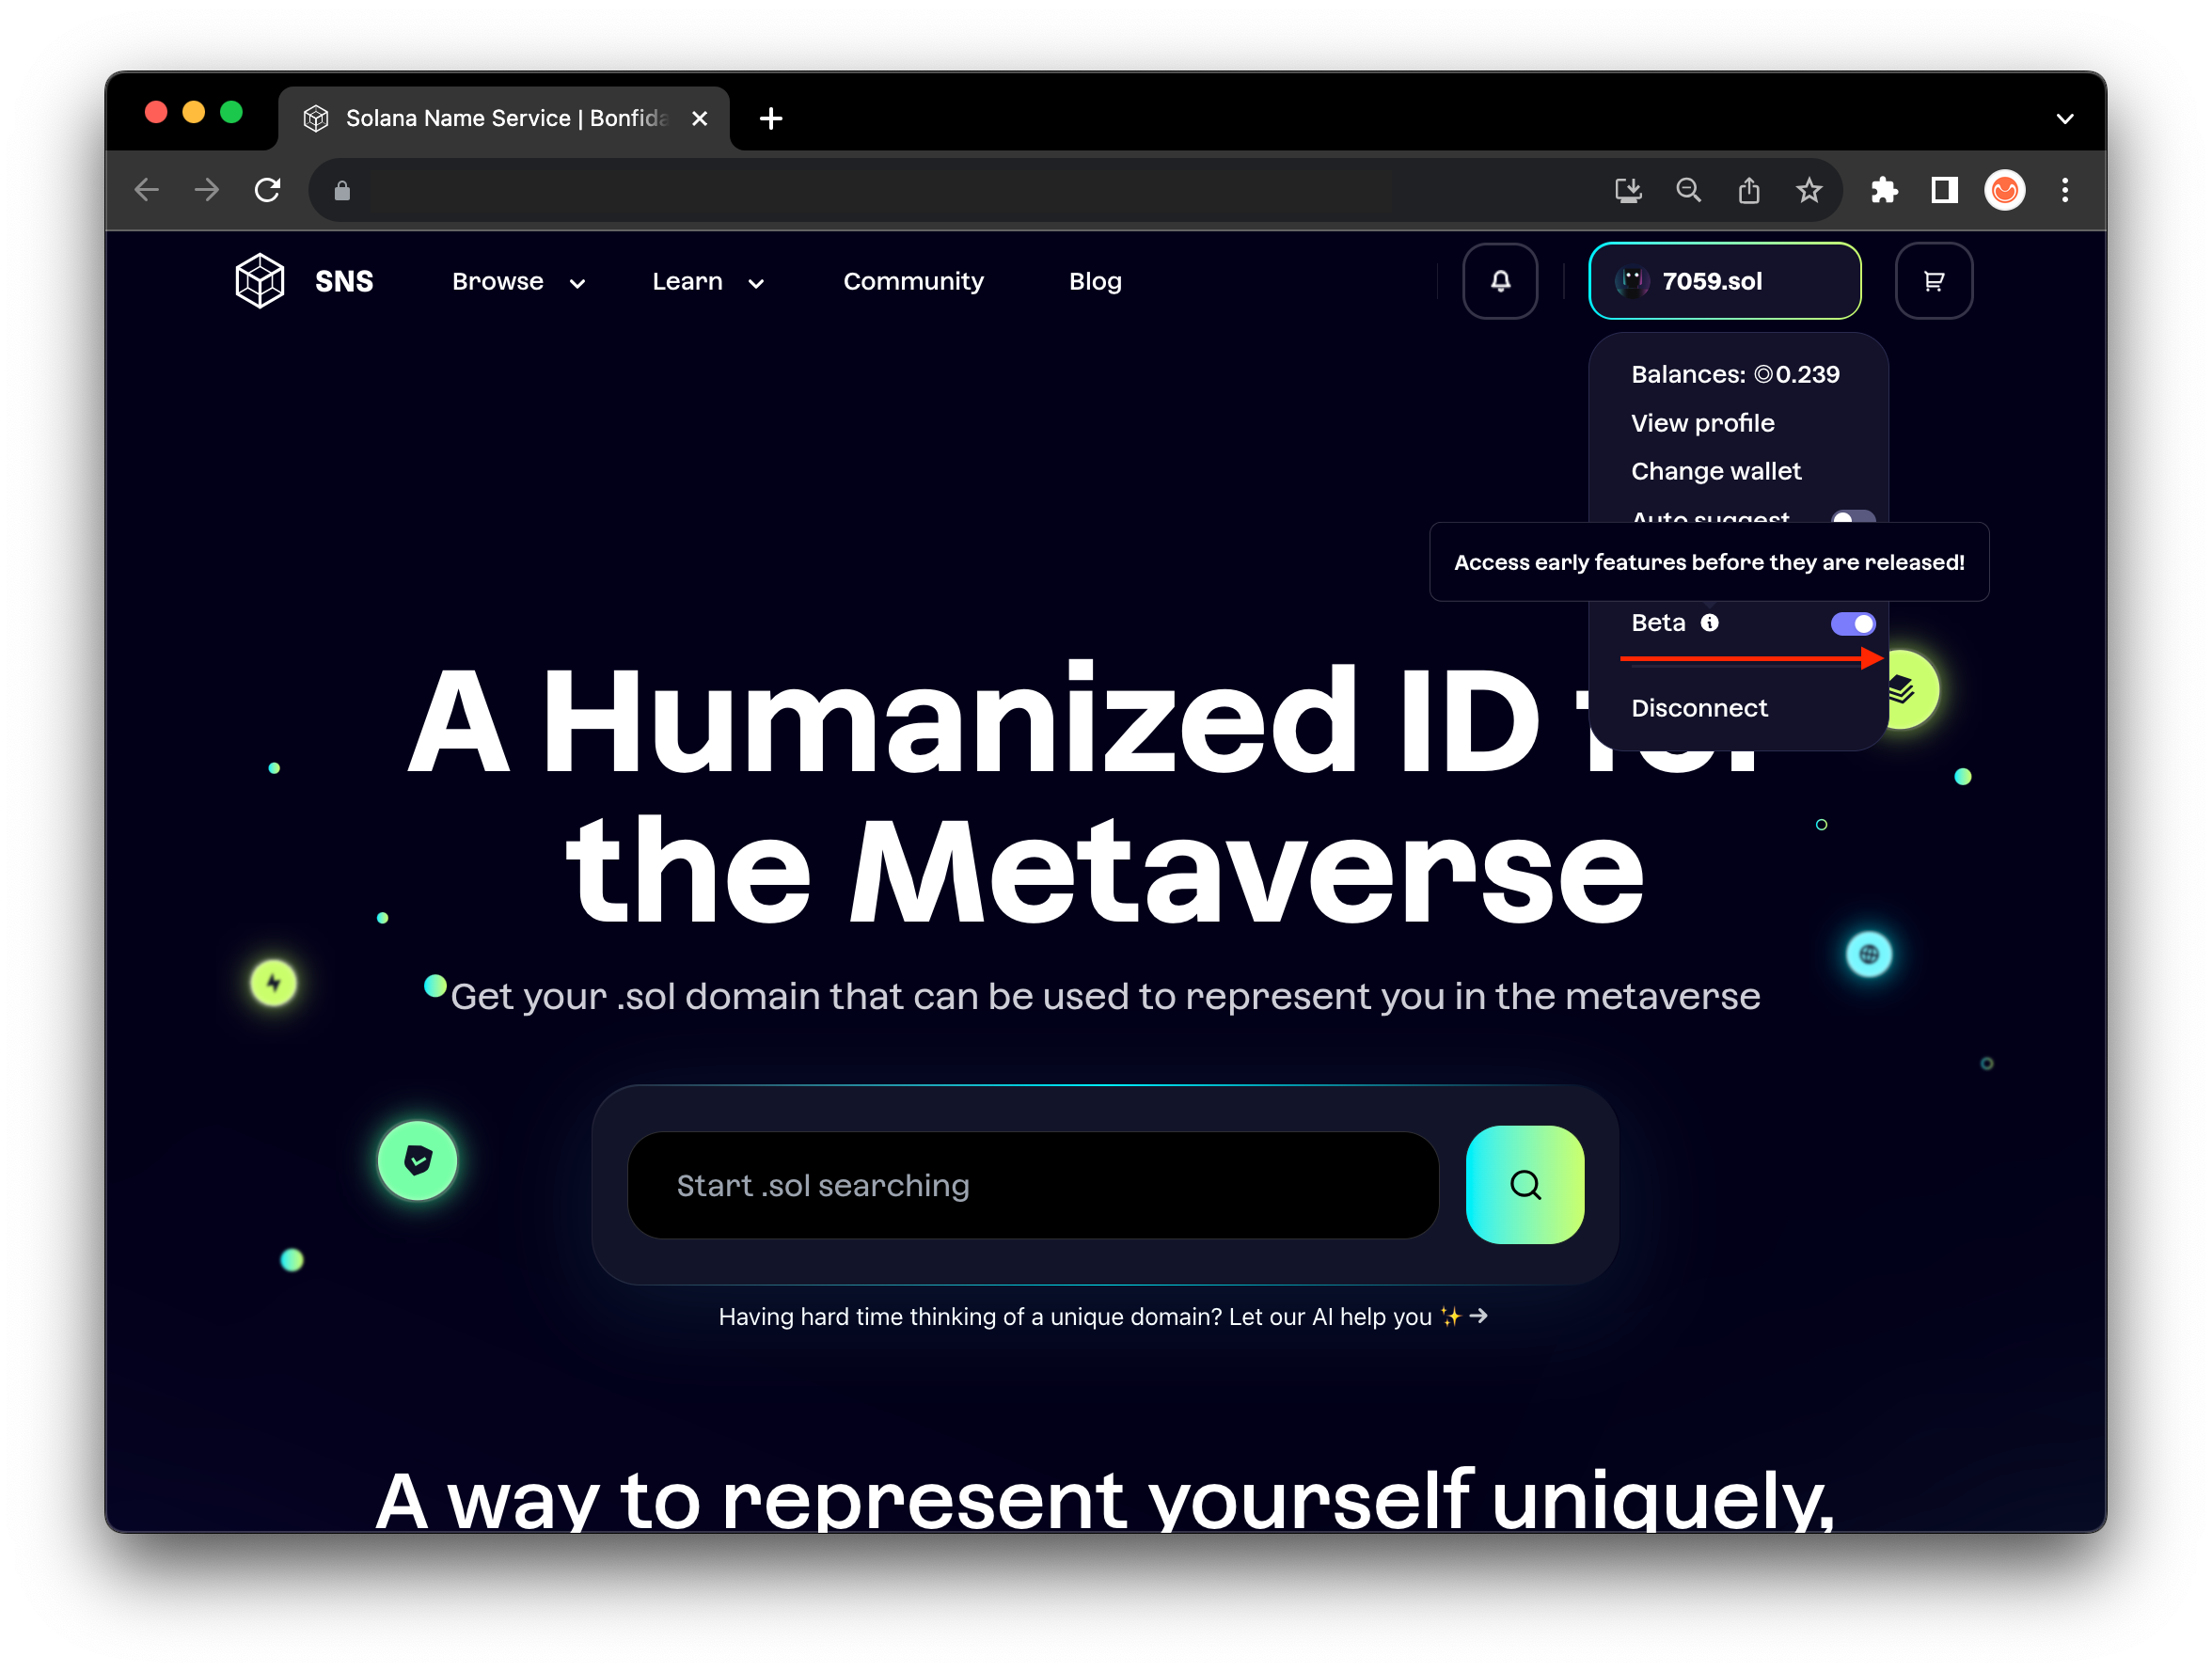Image resolution: width=2212 pixels, height=1672 pixels.
Task: Bookmark this page with the star icon
Action: (x=1808, y=190)
